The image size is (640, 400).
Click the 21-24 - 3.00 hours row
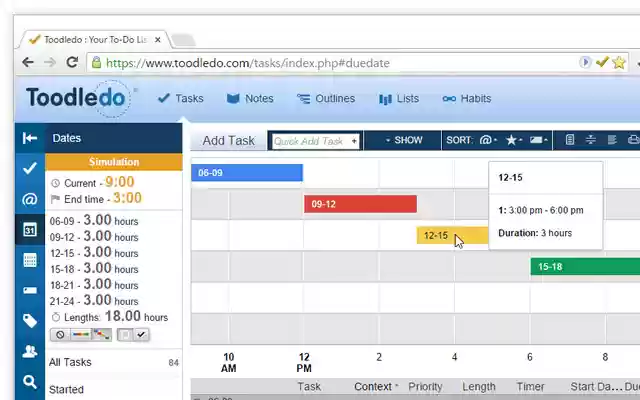click(94, 300)
